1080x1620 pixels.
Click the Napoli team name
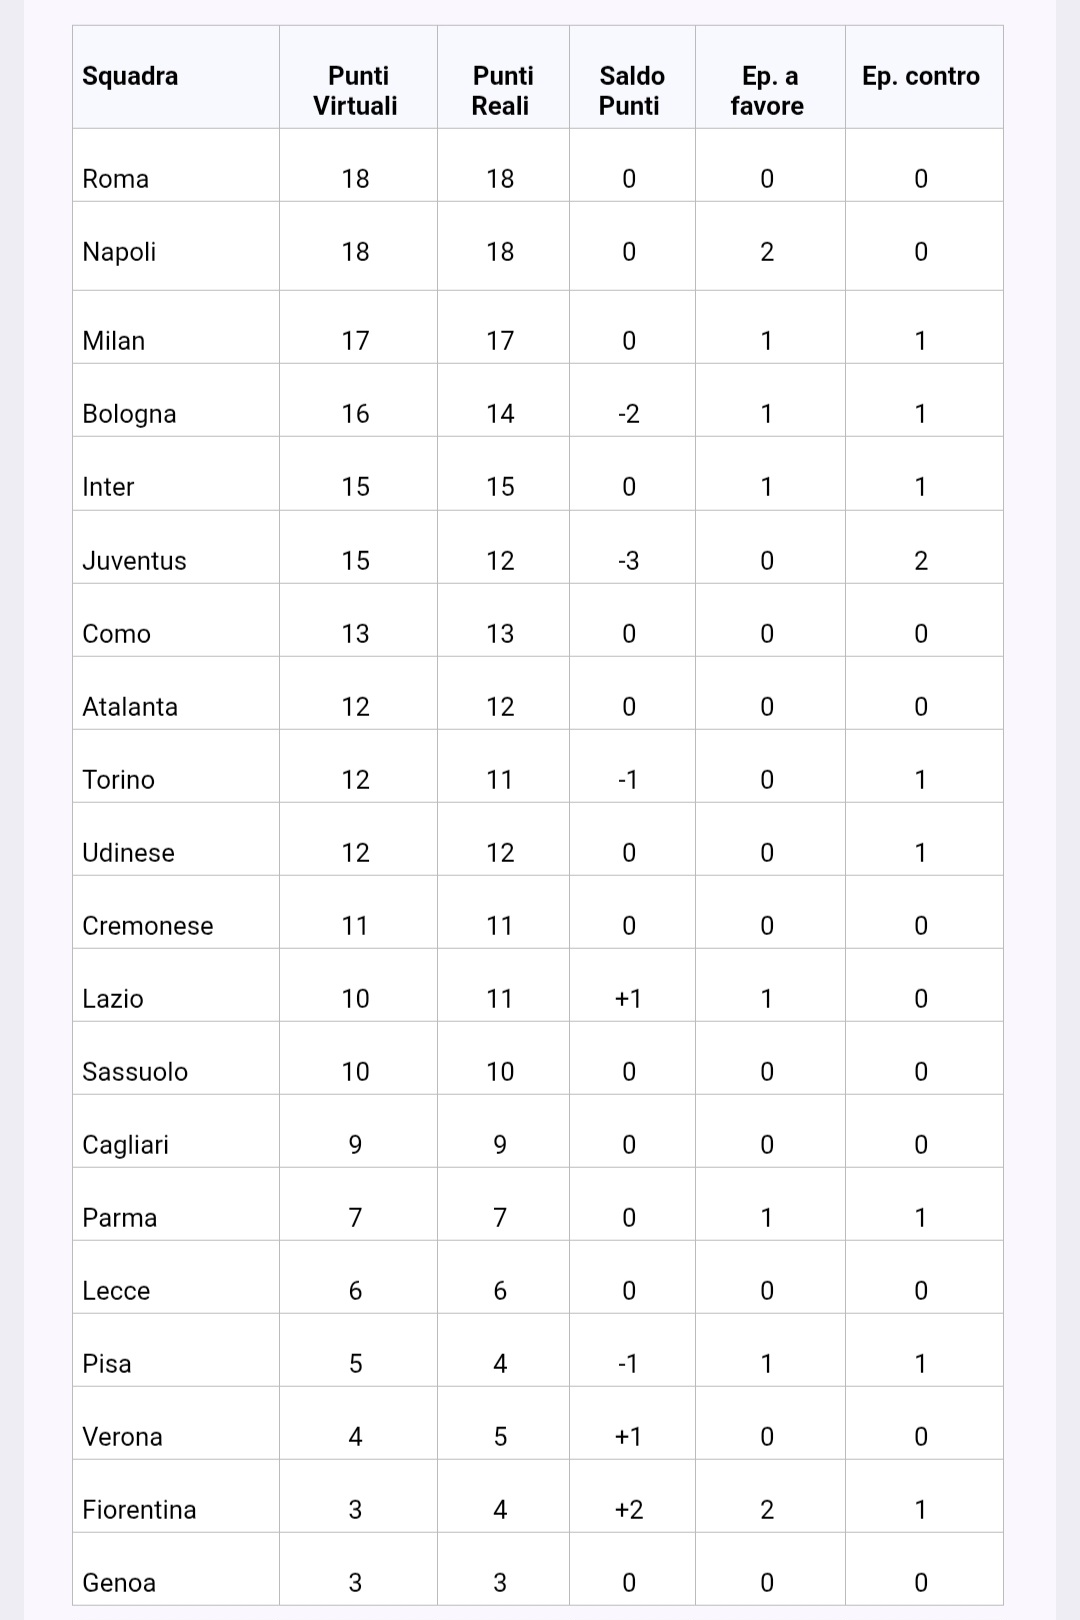tap(119, 252)
